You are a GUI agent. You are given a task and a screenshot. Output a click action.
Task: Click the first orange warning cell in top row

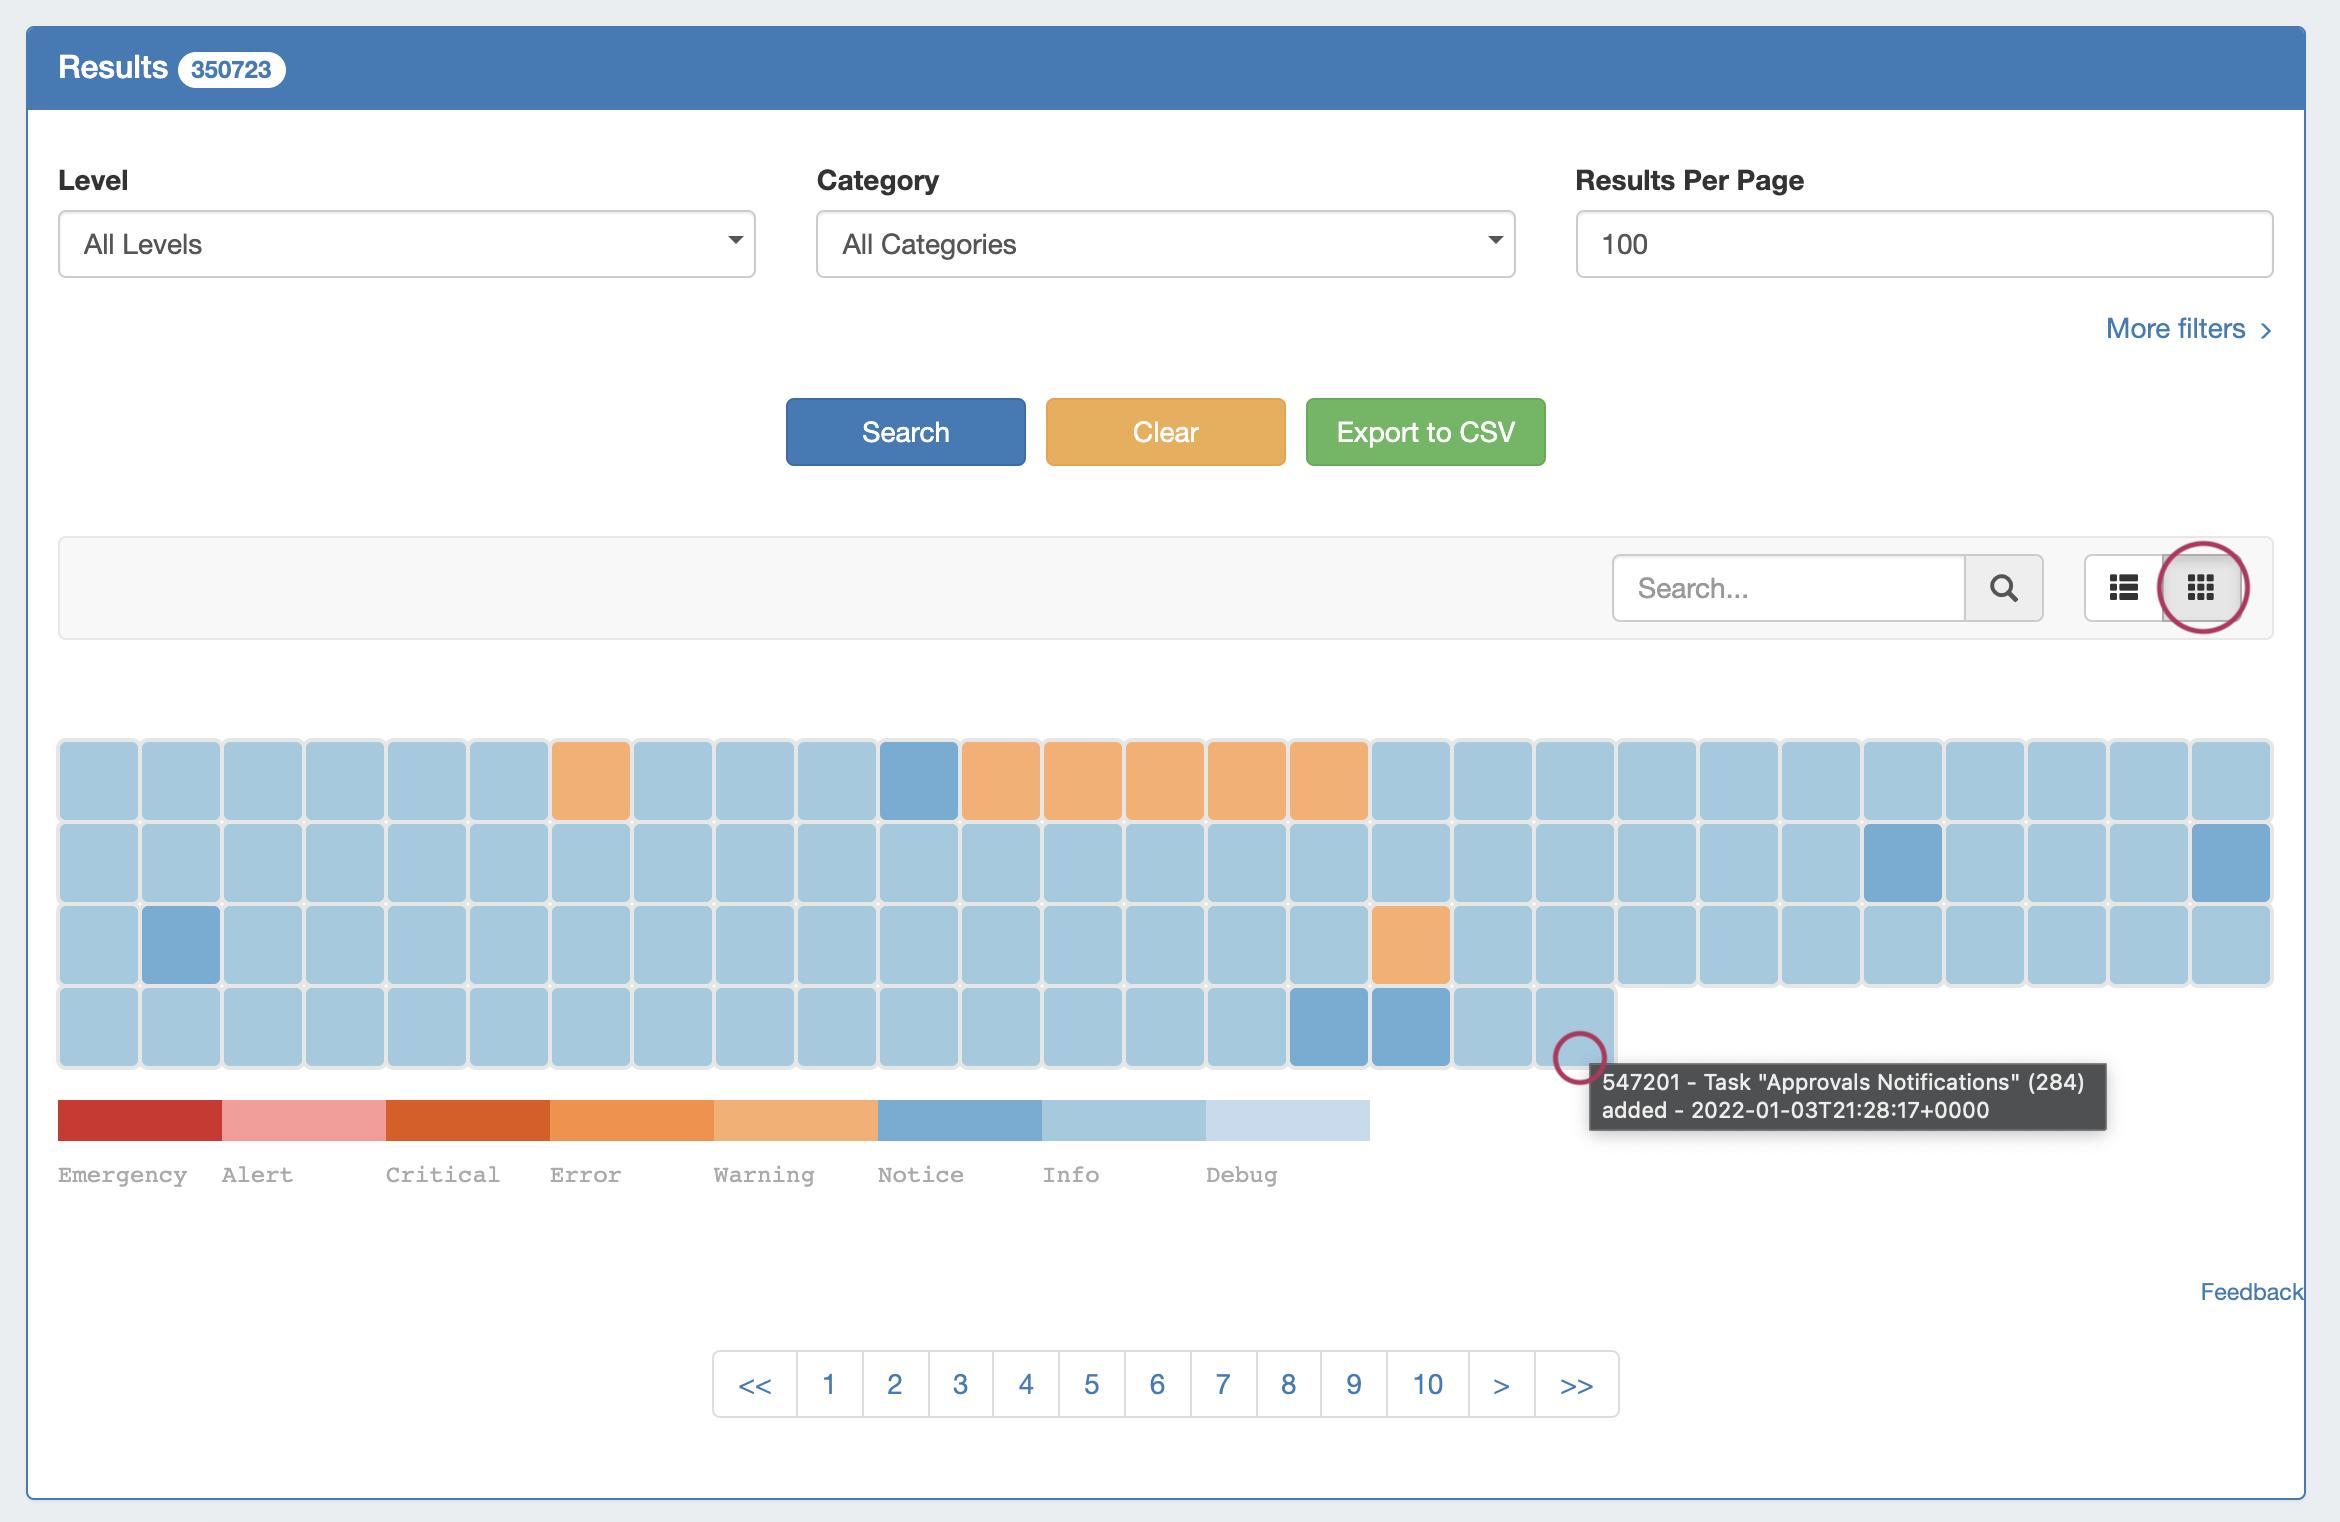pos(590,780)
